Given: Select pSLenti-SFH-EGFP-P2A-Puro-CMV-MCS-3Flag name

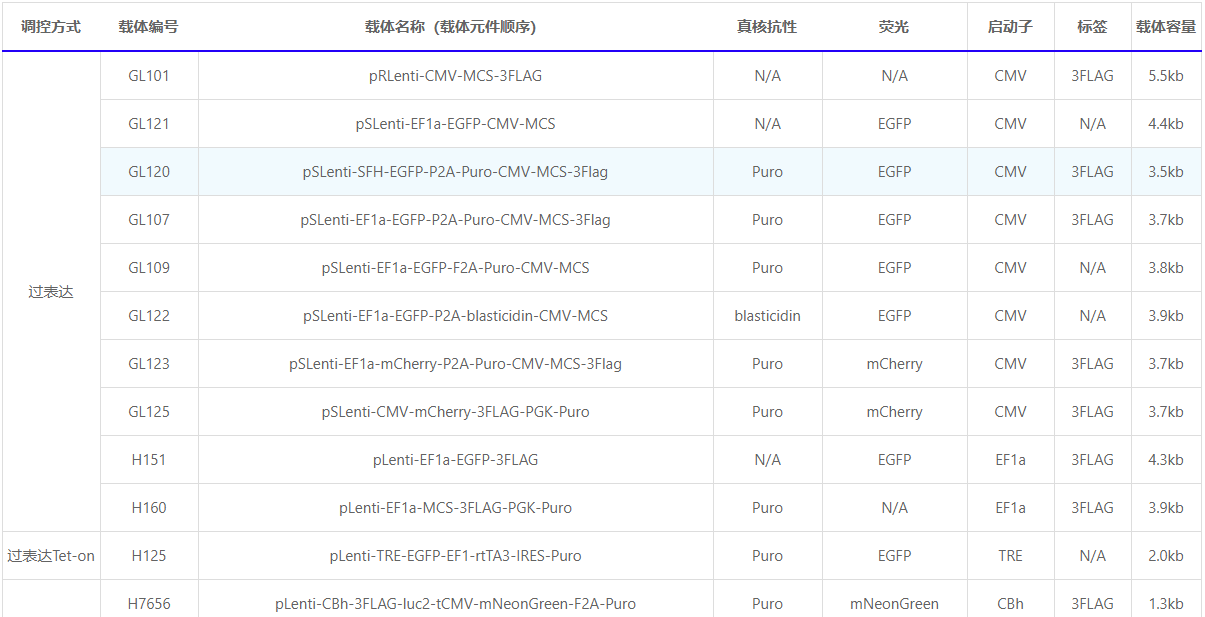Looking at the screenshot, I should (455, 172).
